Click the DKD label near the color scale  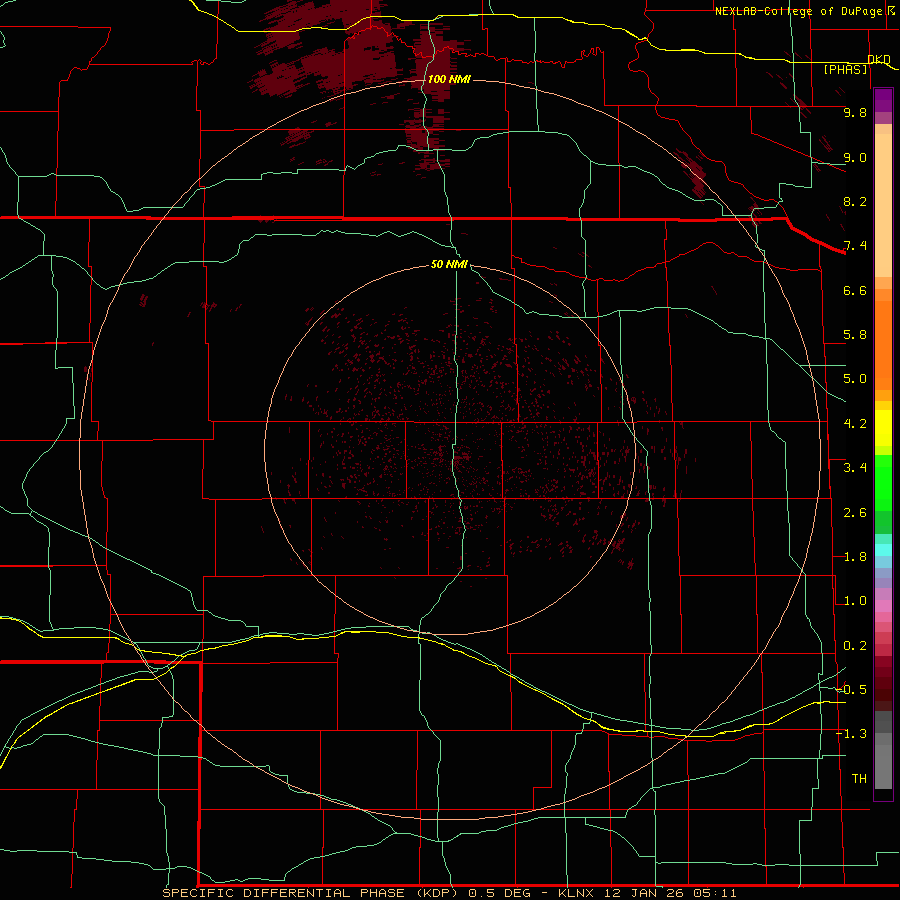(x=879, y=60)
